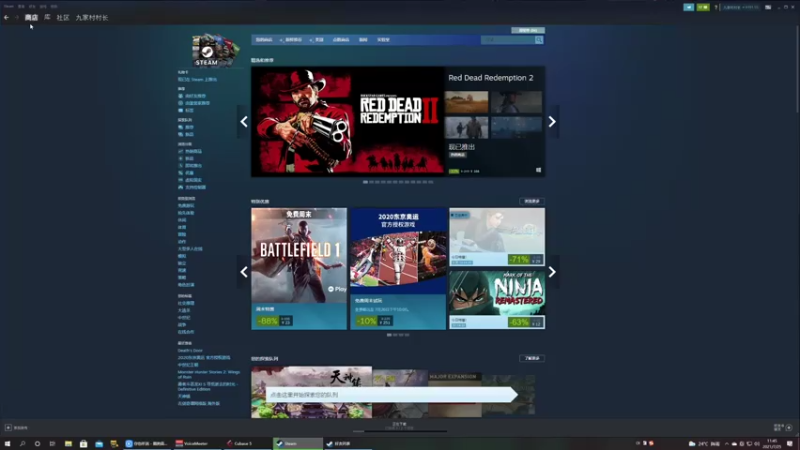Click the back arrow in Steam navigation
This screenshot has width=800, height=450.
tap(6, 17)
